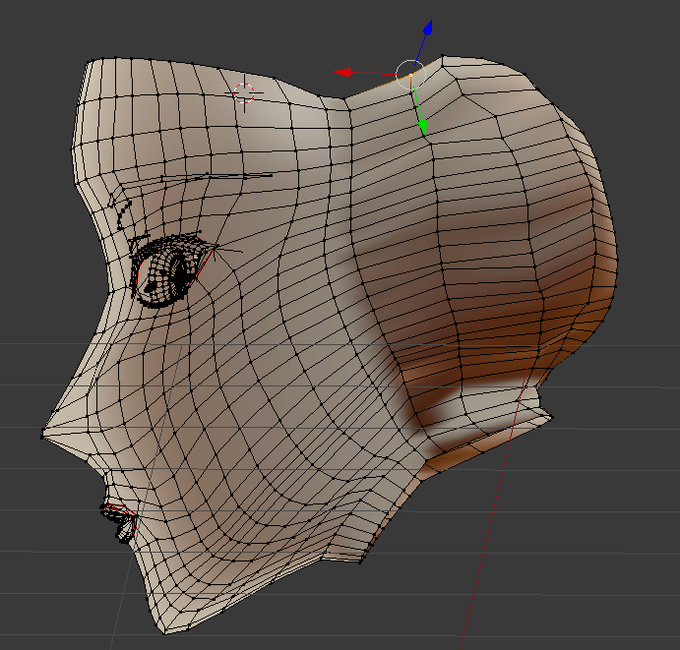Click the red-white 3D cursor on forehead

(x=244, y=93)
